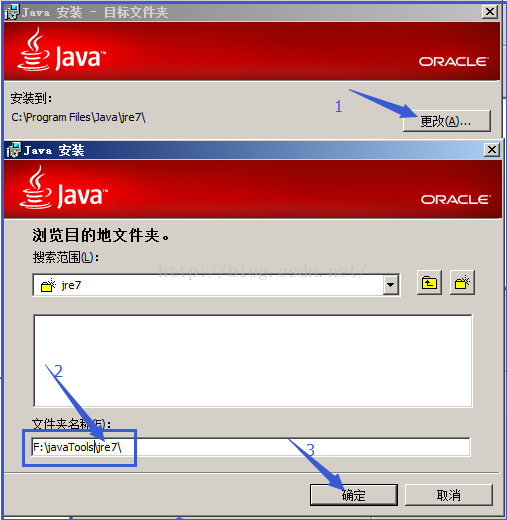Click Java logo in the browse dialog banner

[x=63, y=188]
